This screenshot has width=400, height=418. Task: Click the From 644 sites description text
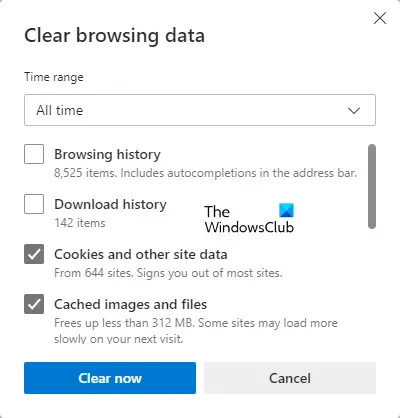tap(168, 273)
